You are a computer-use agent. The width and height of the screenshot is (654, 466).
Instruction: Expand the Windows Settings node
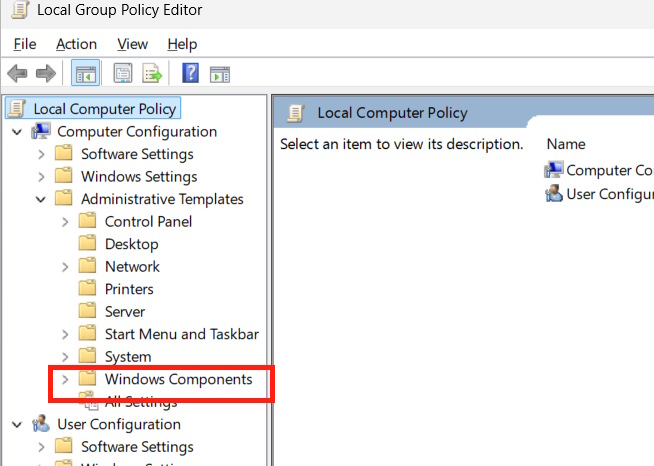tap(41, 177)
